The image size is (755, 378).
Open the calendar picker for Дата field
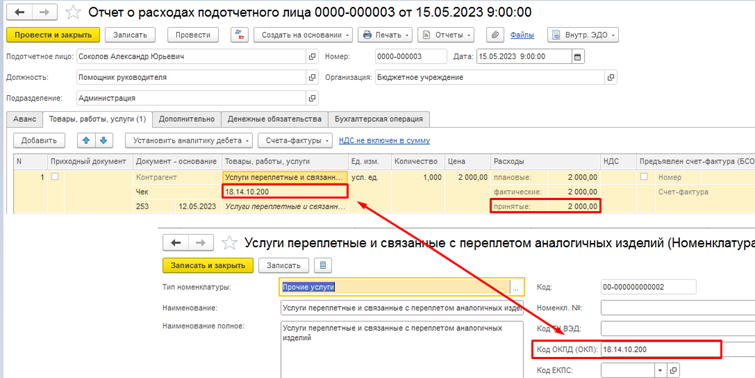coord(577,57)
